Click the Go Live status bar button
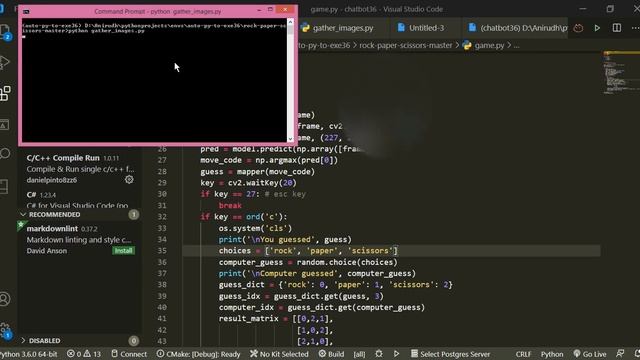Image resolution: width=640 pixels, height=360 pixels. point(589,354)
